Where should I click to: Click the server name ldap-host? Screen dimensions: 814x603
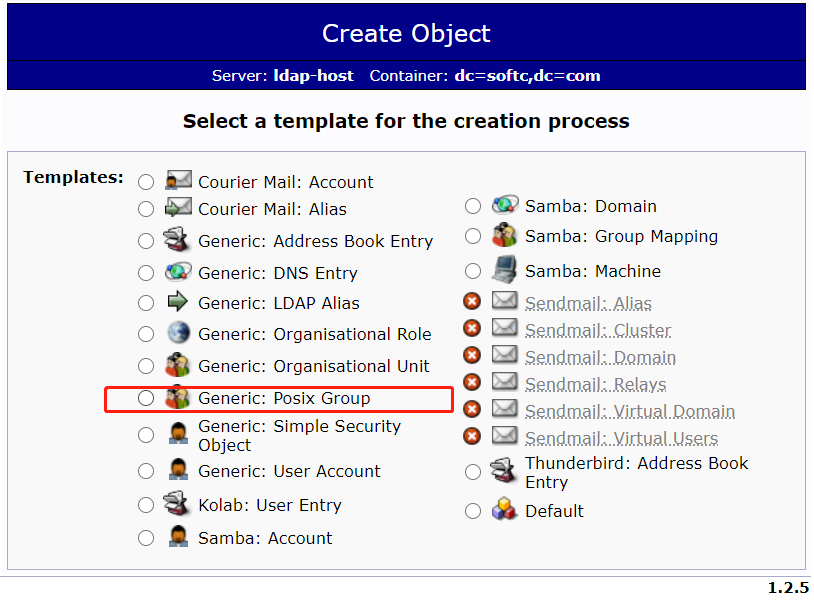tap(314, 76)
